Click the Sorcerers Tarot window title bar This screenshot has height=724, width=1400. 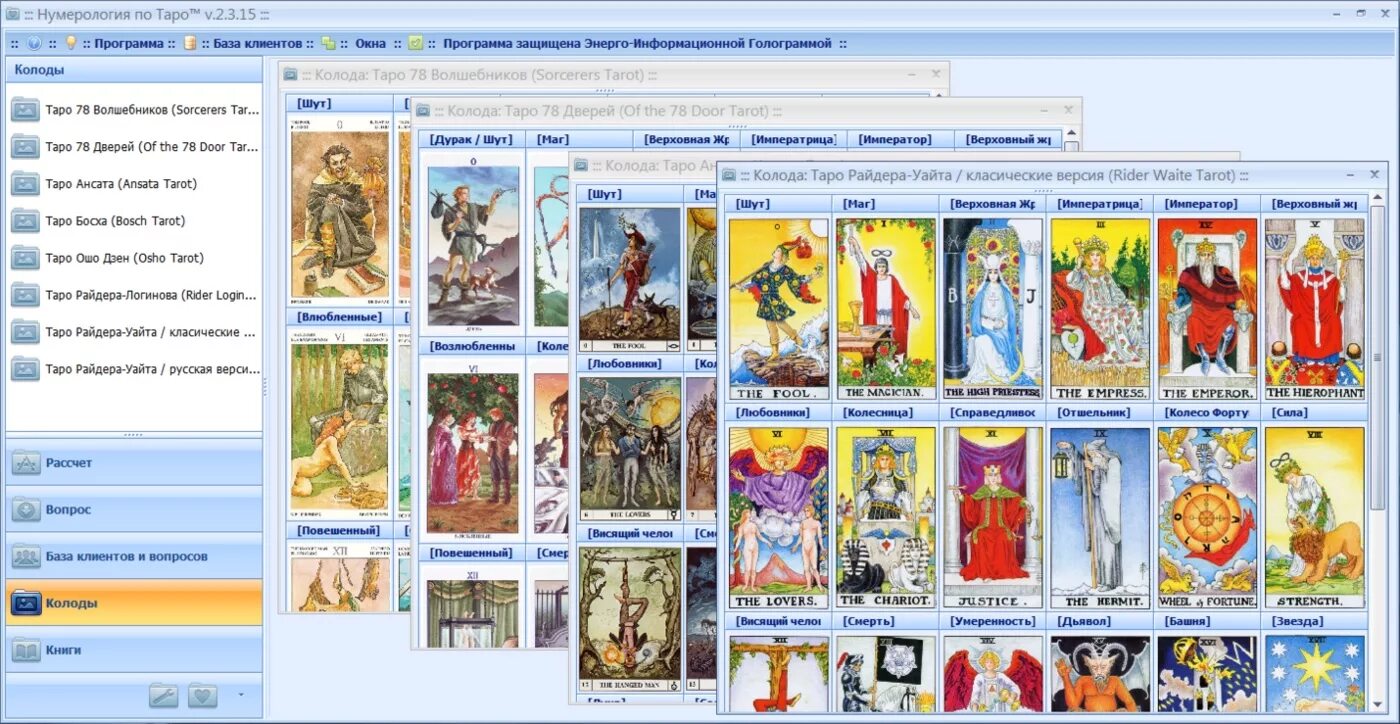(x=612, y=75)
